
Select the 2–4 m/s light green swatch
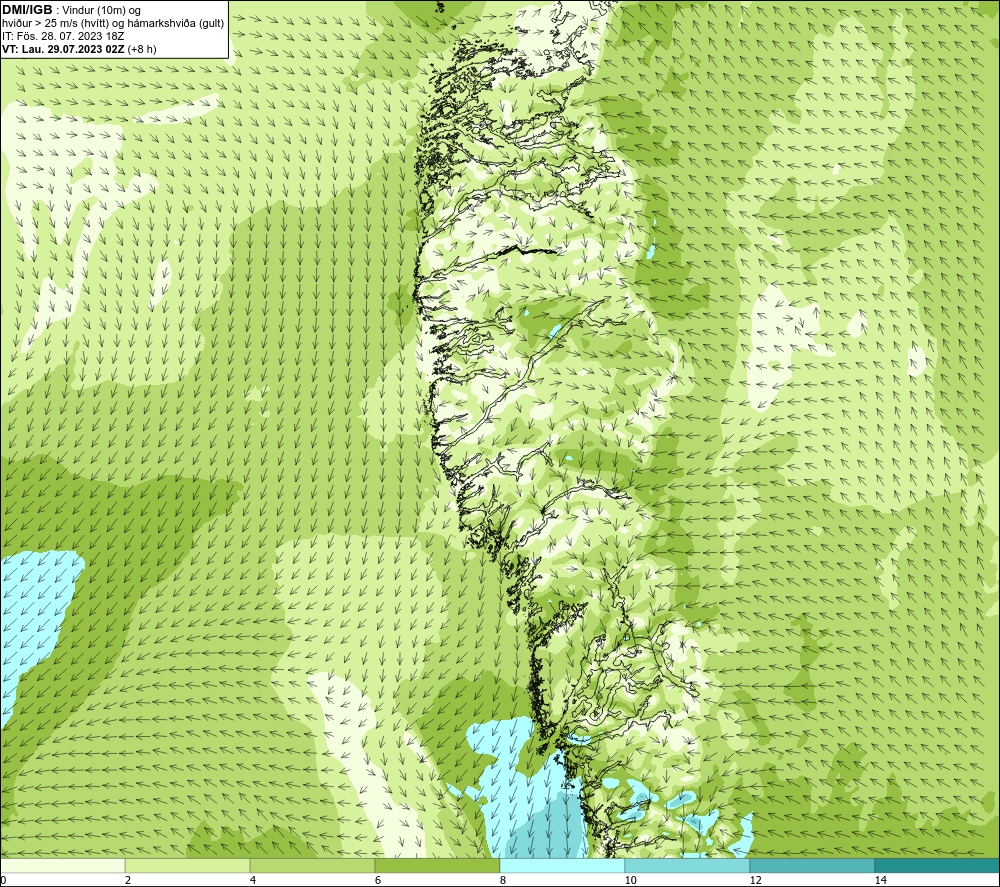(x=188, y=865)
